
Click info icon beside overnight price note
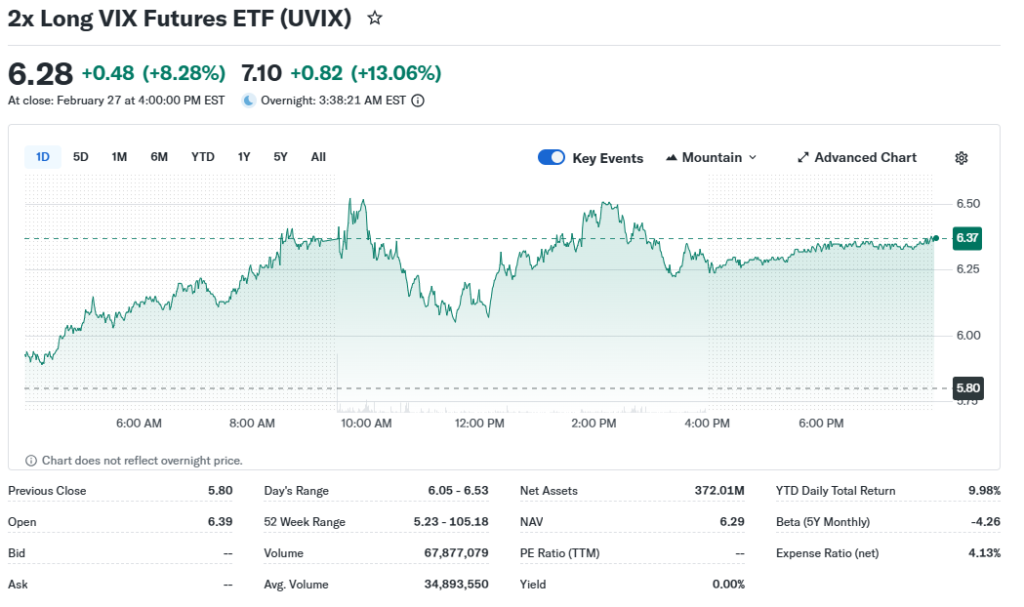pyautogui.click(x=31, y=461)
